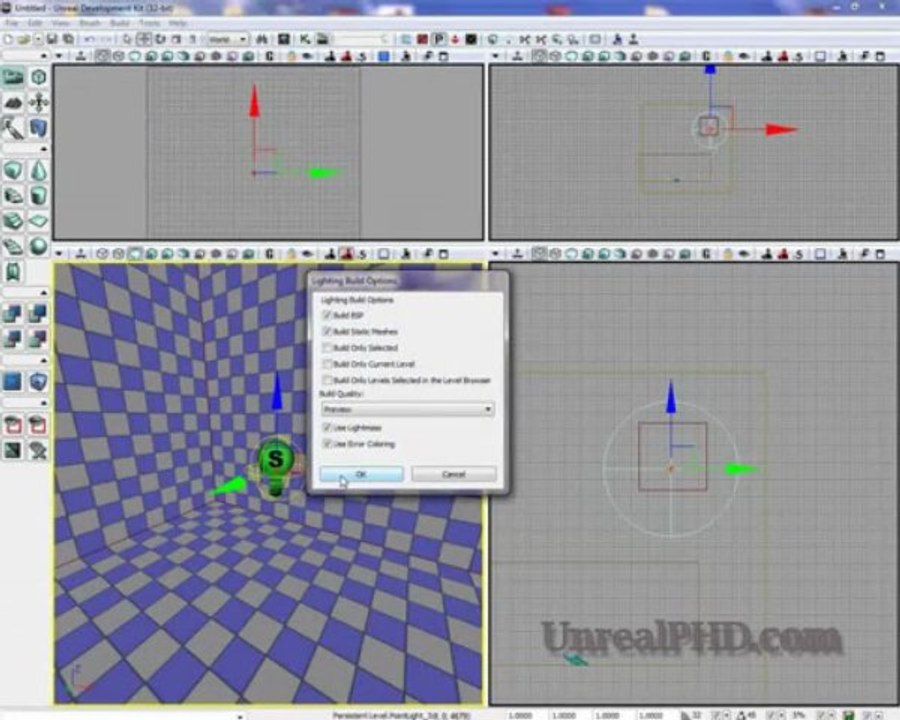Viewport: 900px width, 720px height.
Task: Click the Undo arrow in main toolbar
Action: click(x=90, y=39)
